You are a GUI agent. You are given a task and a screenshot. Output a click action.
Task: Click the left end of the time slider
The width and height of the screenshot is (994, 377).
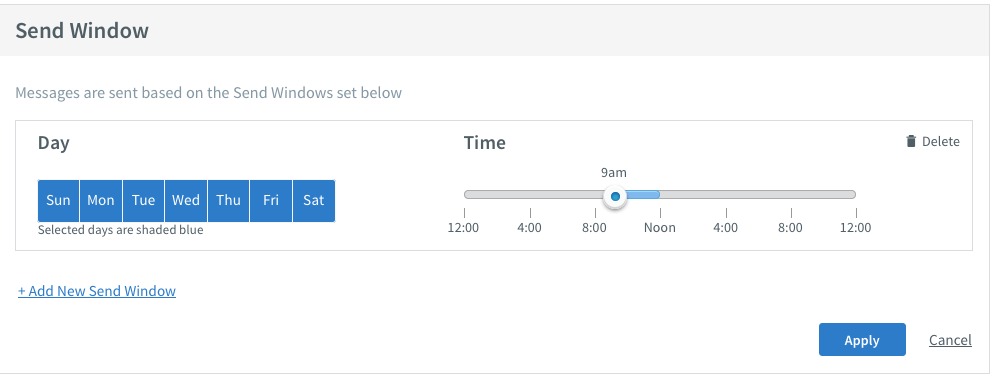point(467,195)
